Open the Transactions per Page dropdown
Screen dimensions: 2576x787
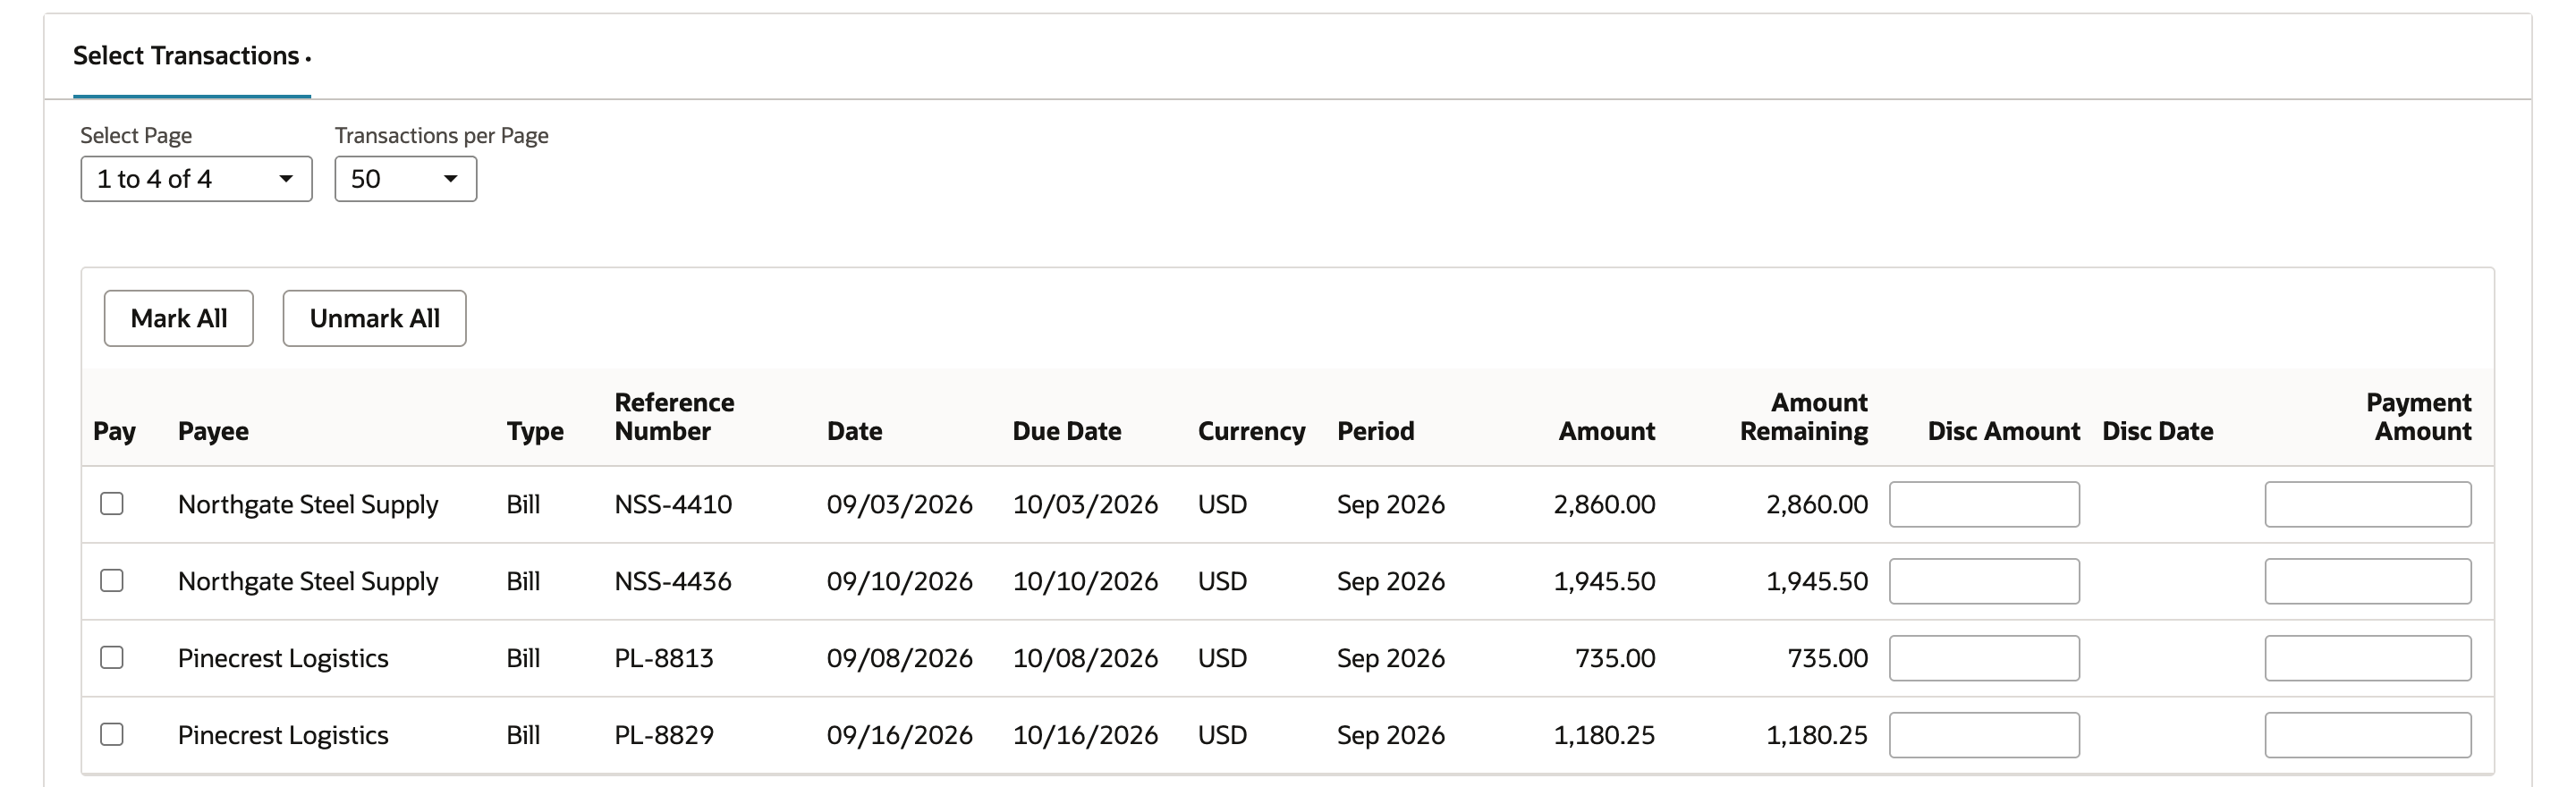coord(405,179)
